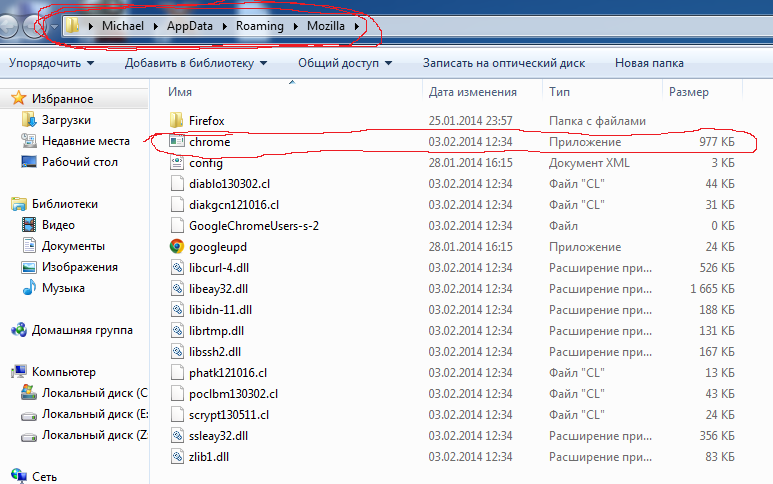The width and height of the screenshot is (773, 484).
Task: Click the zlib1.dll file icon
Action: coord(177,457)
